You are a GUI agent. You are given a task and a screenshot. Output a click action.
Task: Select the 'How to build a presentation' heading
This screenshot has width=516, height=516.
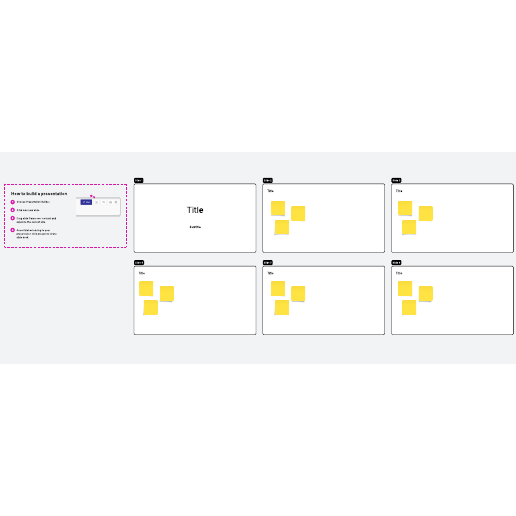[x=39, y=194]
